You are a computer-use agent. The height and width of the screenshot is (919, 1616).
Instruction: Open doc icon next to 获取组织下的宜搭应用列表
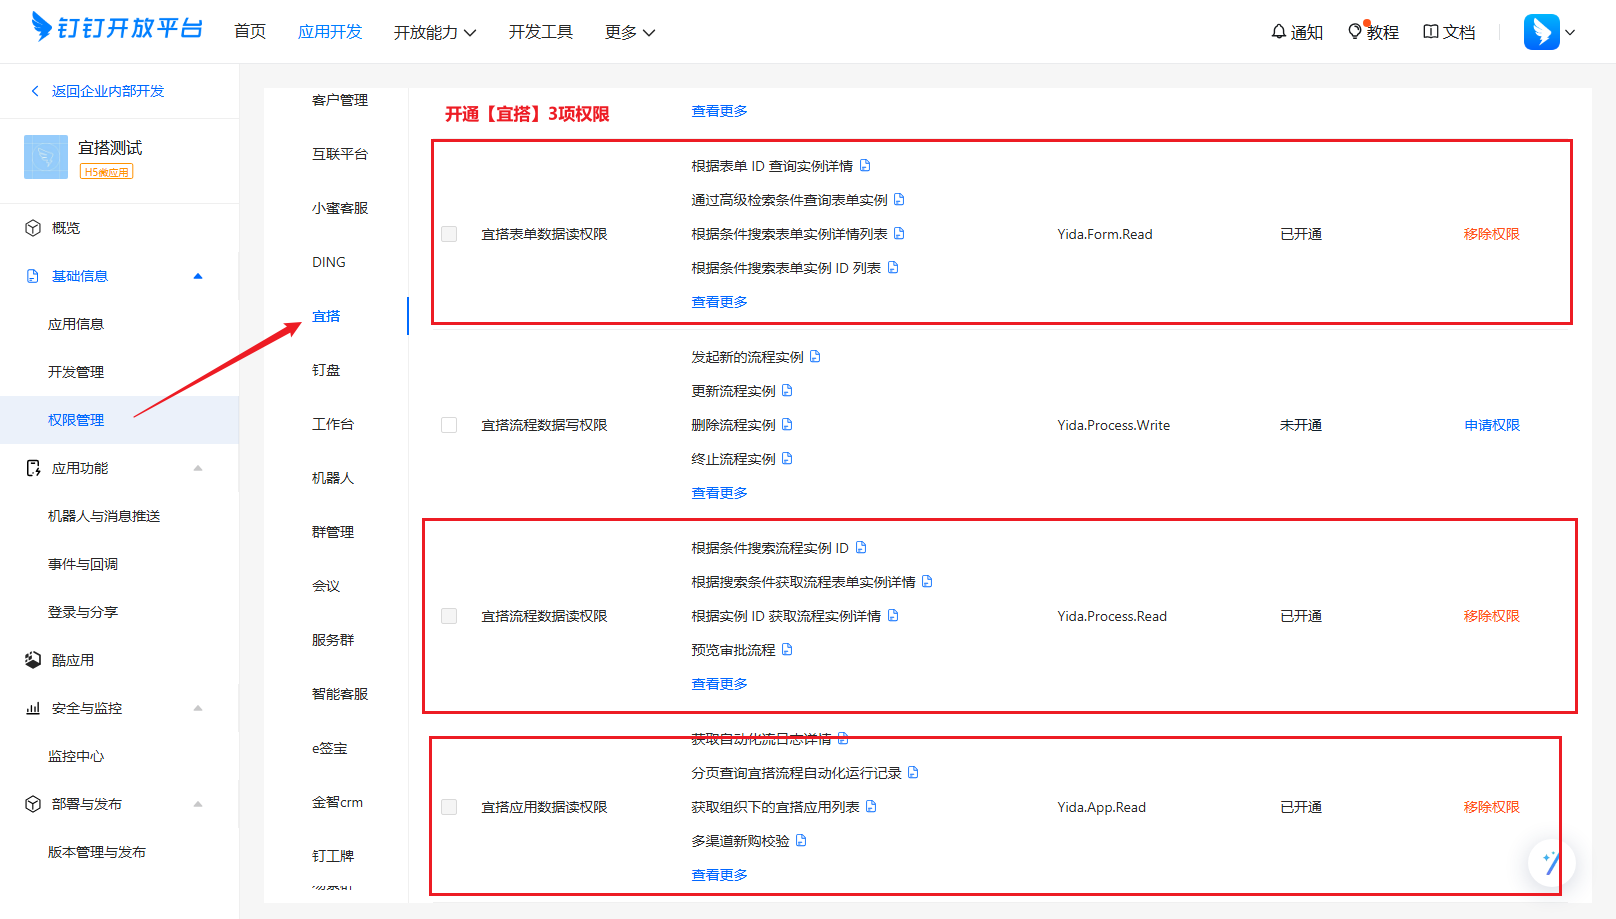pyautogui.click(x=871, y=807)
